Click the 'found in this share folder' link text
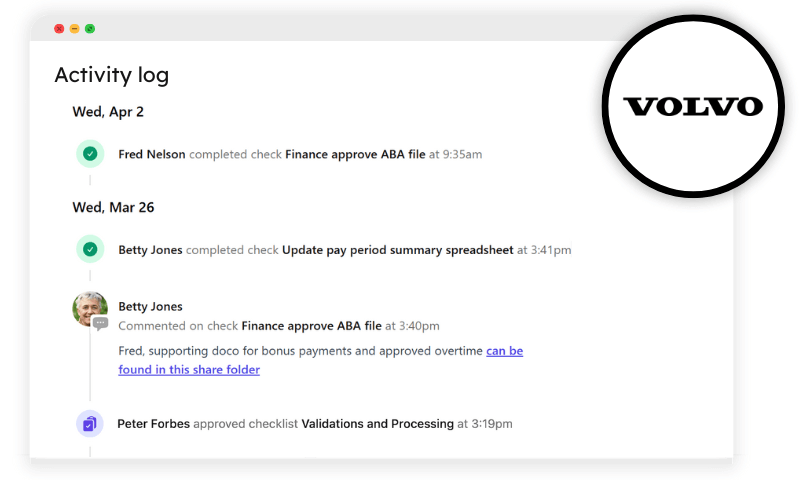Viewport: 800px width, 480px height. pyautogui.click(x=189, y=369)
